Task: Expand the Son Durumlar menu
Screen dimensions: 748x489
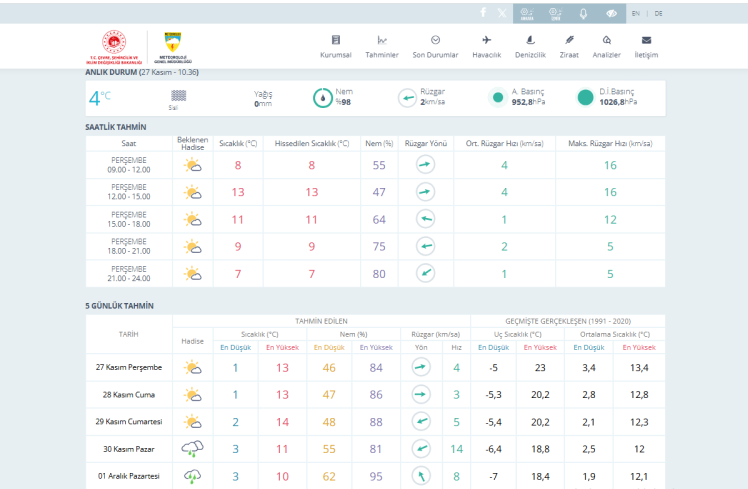Action: (x=435, y=46)
